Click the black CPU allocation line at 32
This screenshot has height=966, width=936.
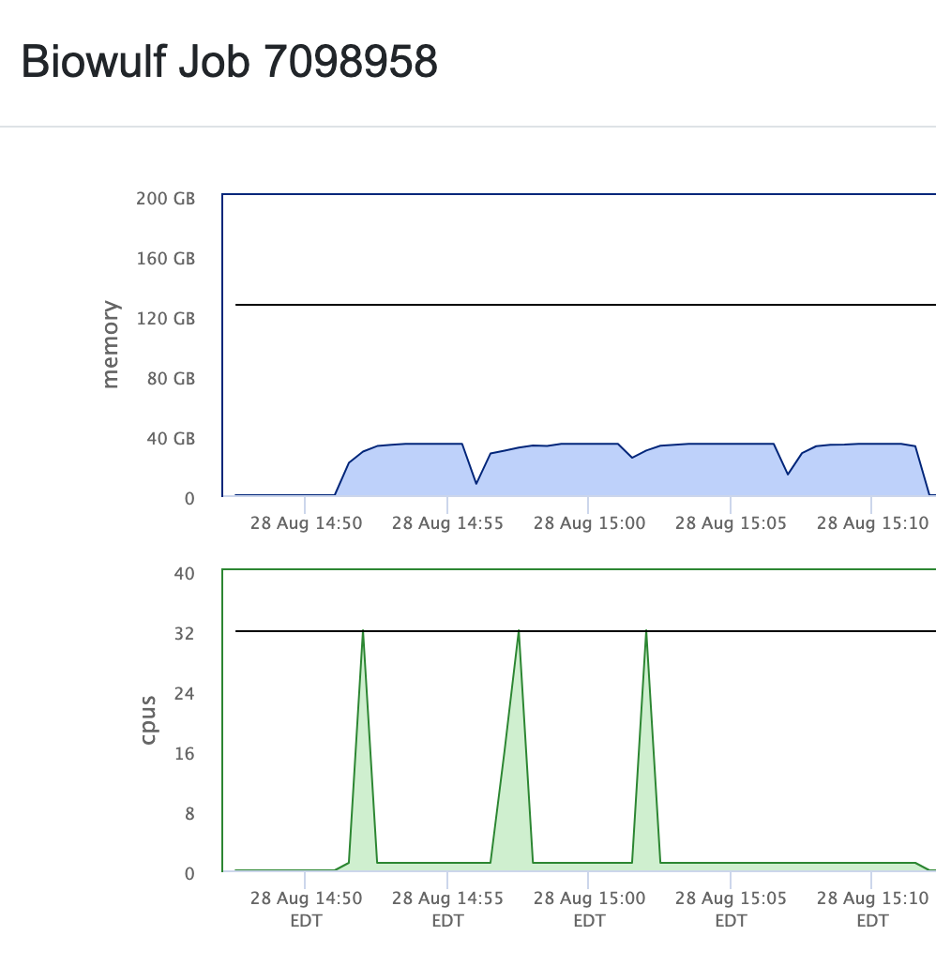click(x=580, y=631)
